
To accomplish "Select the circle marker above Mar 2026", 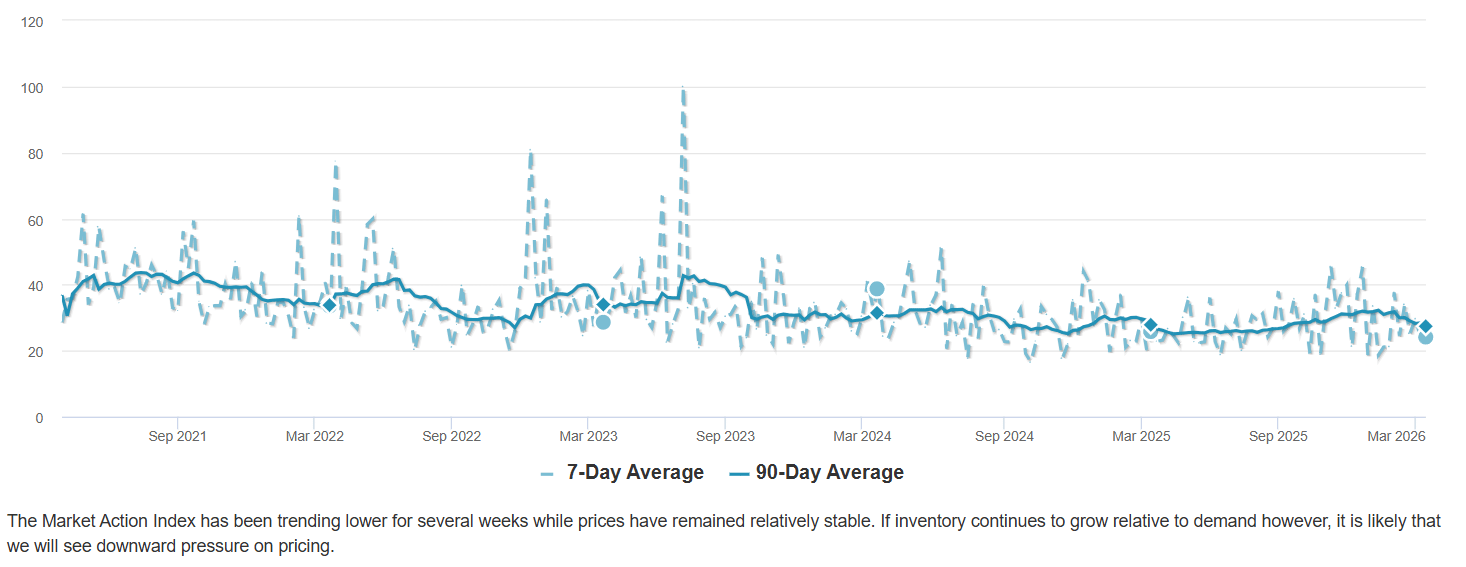I will (1425, 337).
